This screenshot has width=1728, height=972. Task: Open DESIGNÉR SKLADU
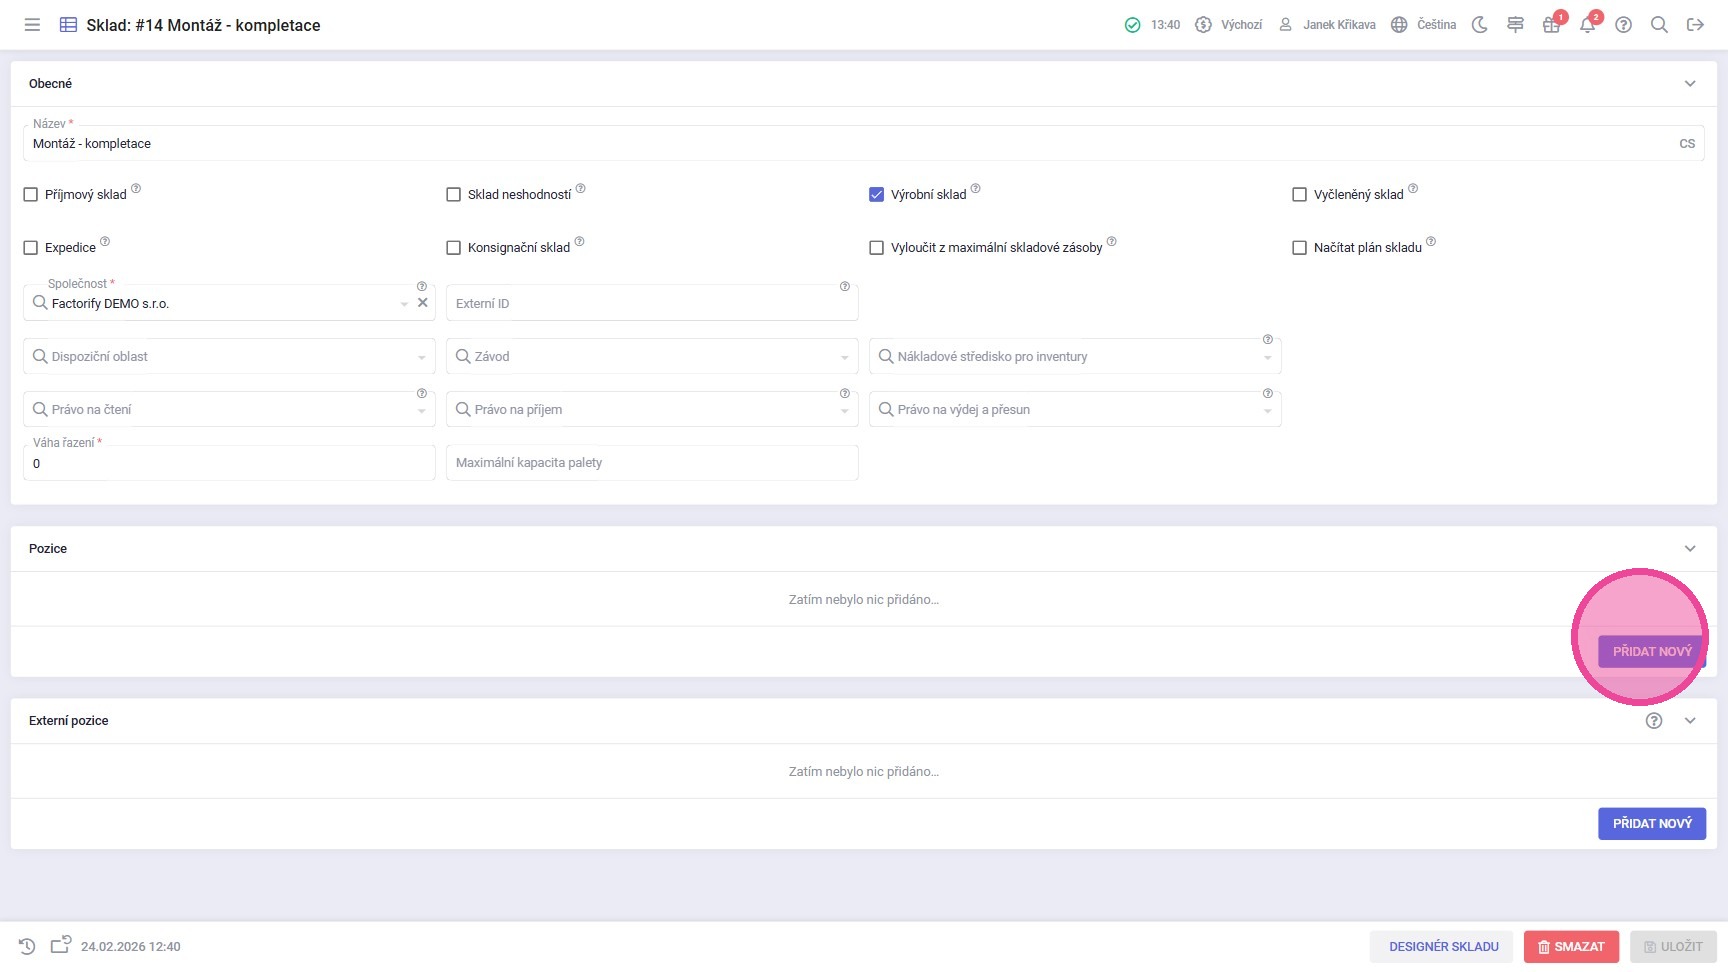coord(1443,946)
